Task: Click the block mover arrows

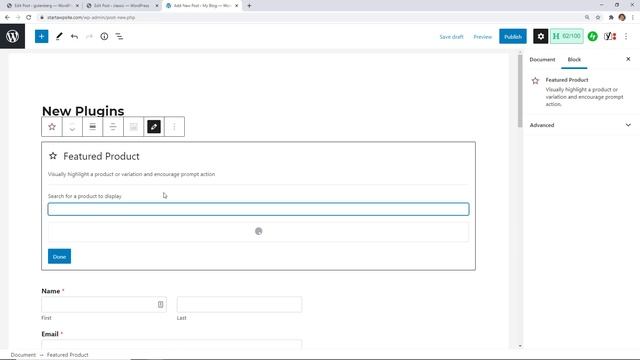Action: (72, 127)
